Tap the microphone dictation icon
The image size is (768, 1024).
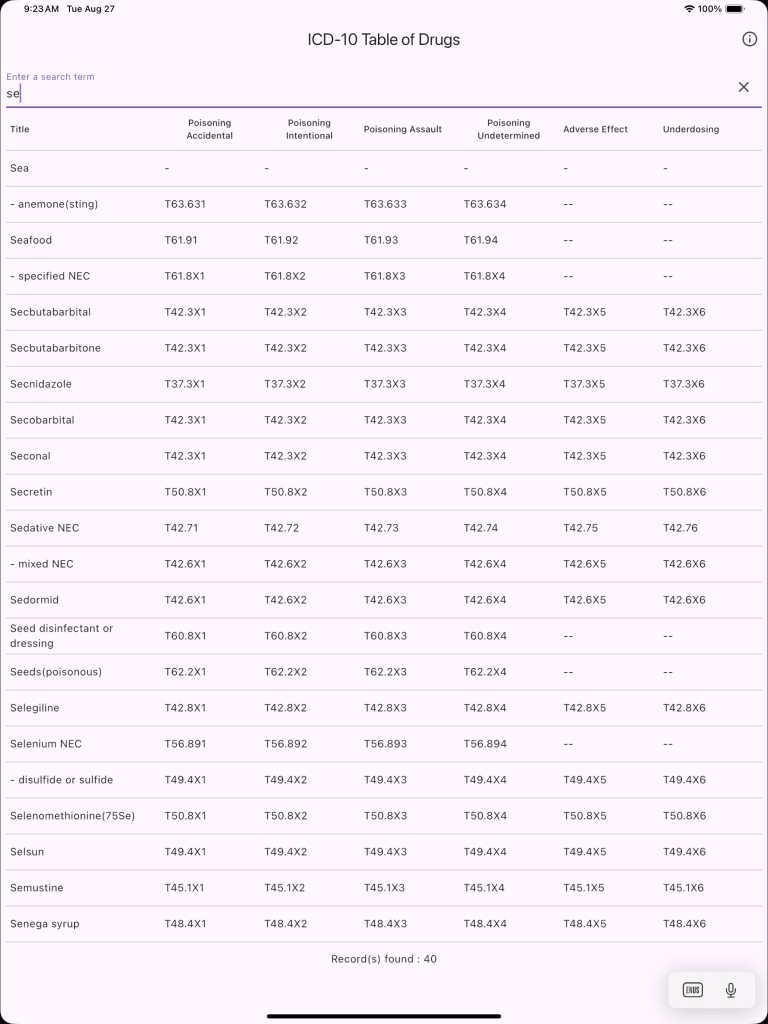(731, 990)
